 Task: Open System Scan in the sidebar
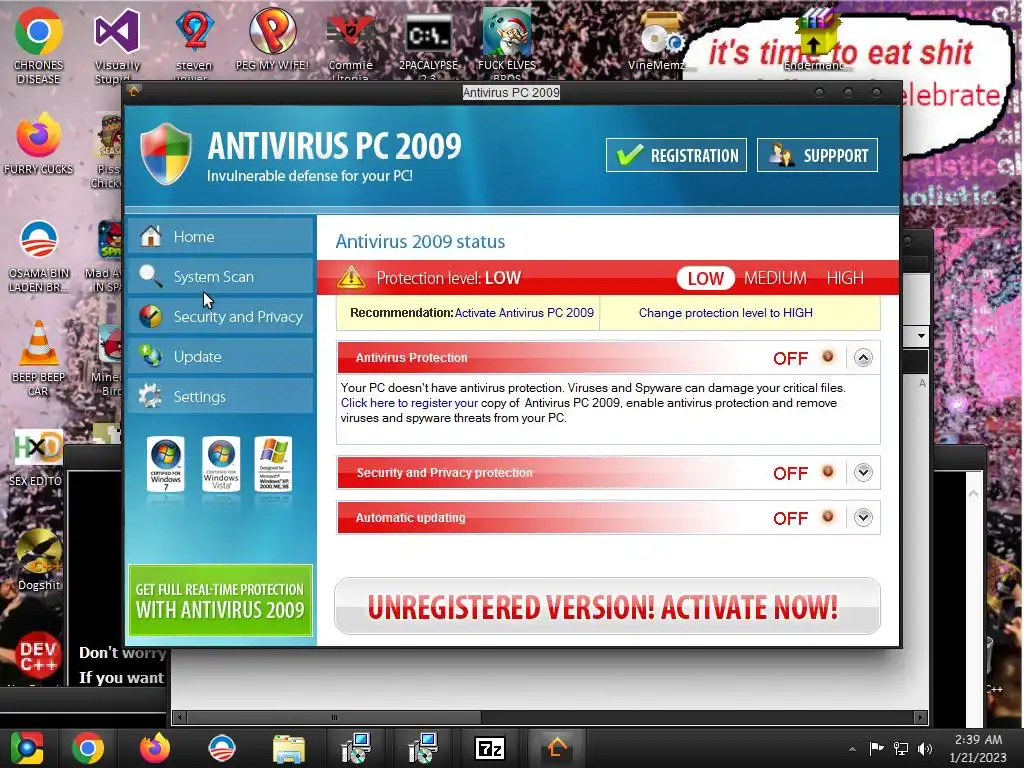pyautogui.click(x=221, y=276)
